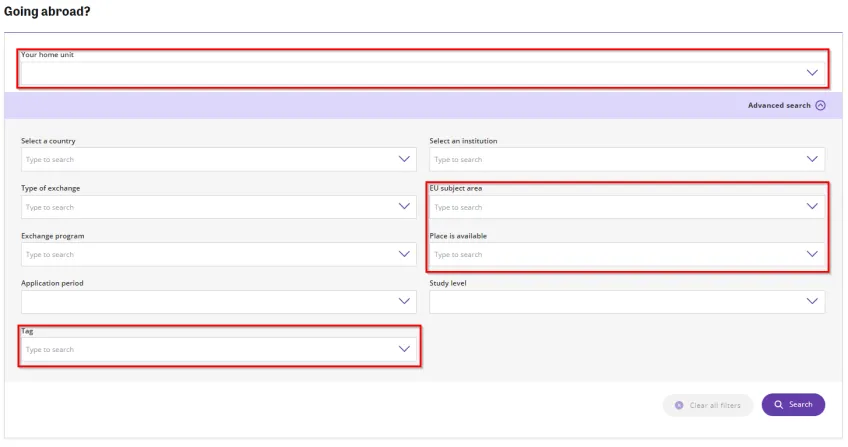Expand the Select a country chevron
This screenshot has width=848, height=447.
(x=404, y=159)
